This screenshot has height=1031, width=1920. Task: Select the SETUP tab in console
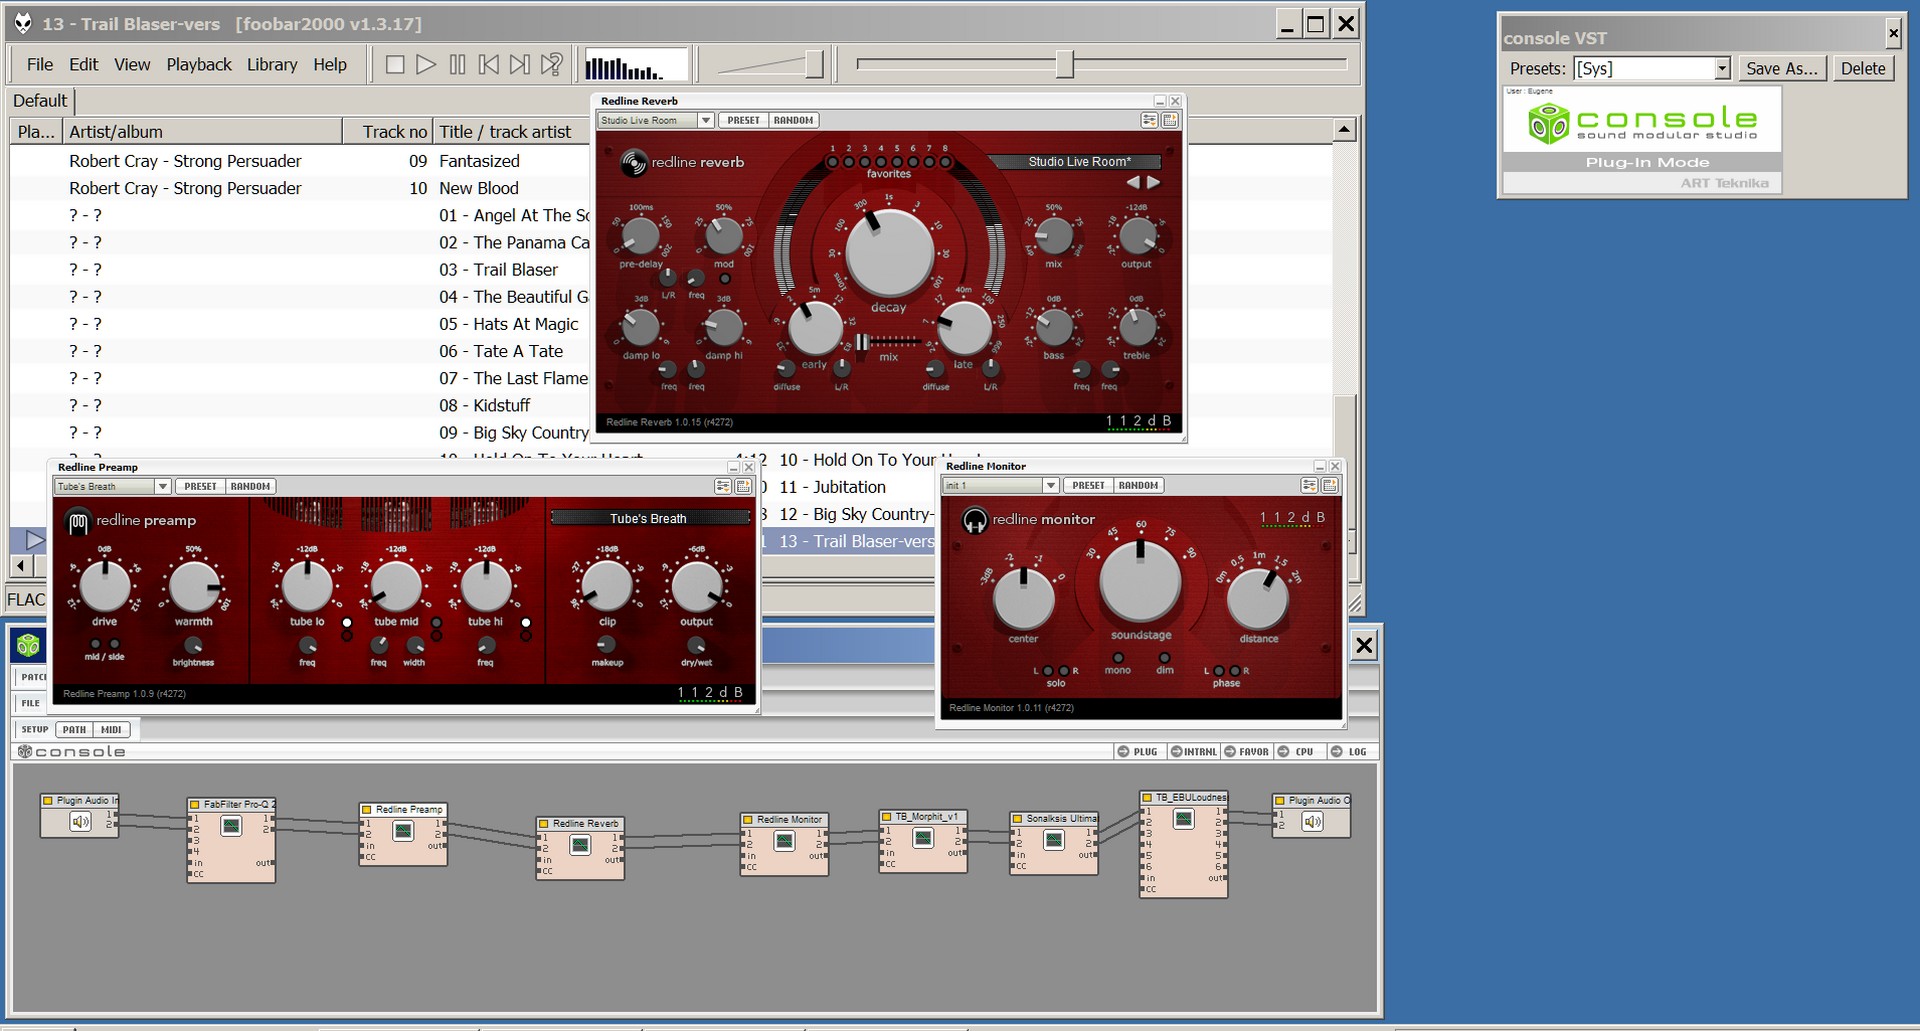click(x=35, y=730)
